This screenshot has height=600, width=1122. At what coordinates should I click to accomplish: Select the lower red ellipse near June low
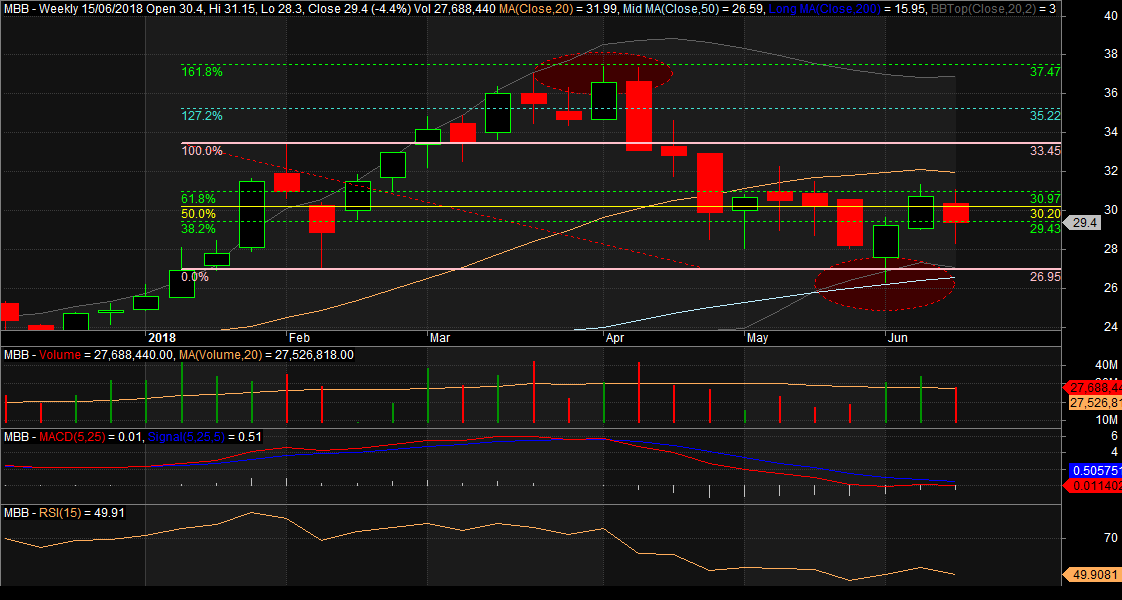click(885, 282)
